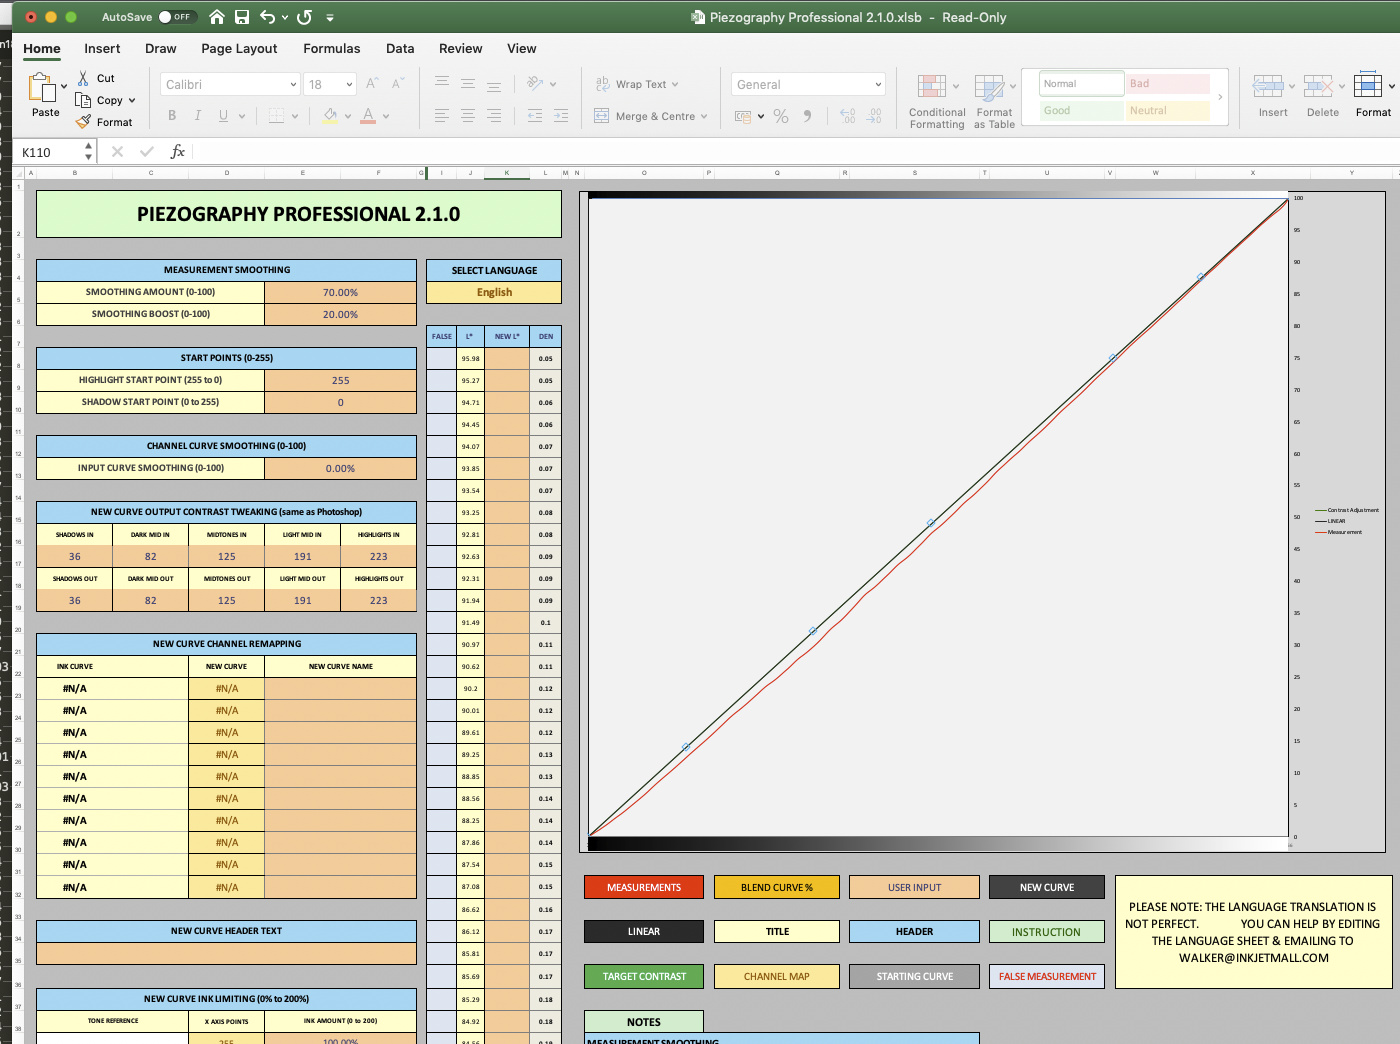Click the fx Insert Function icon
The height and width of the screenshot is (1044, 1400).
pos(178,152)
